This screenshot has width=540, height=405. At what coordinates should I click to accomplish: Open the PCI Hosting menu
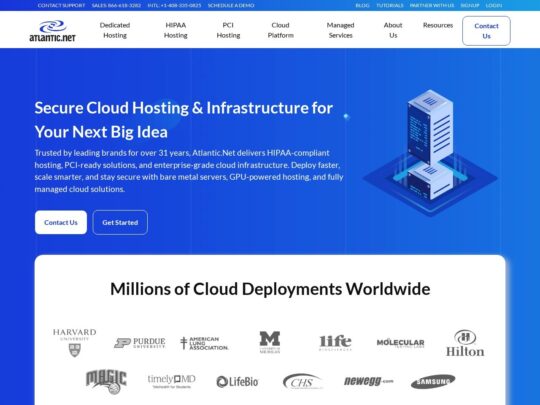(228, 30)
